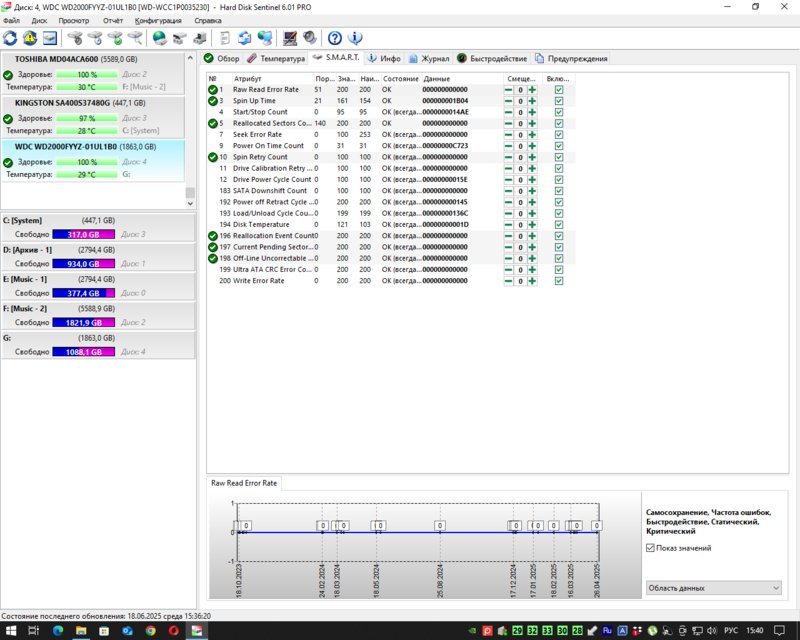Screen dimensions: 800x640
Task: Toggle the enable checkbox for Write Error Rate
Action: [559, 281]
